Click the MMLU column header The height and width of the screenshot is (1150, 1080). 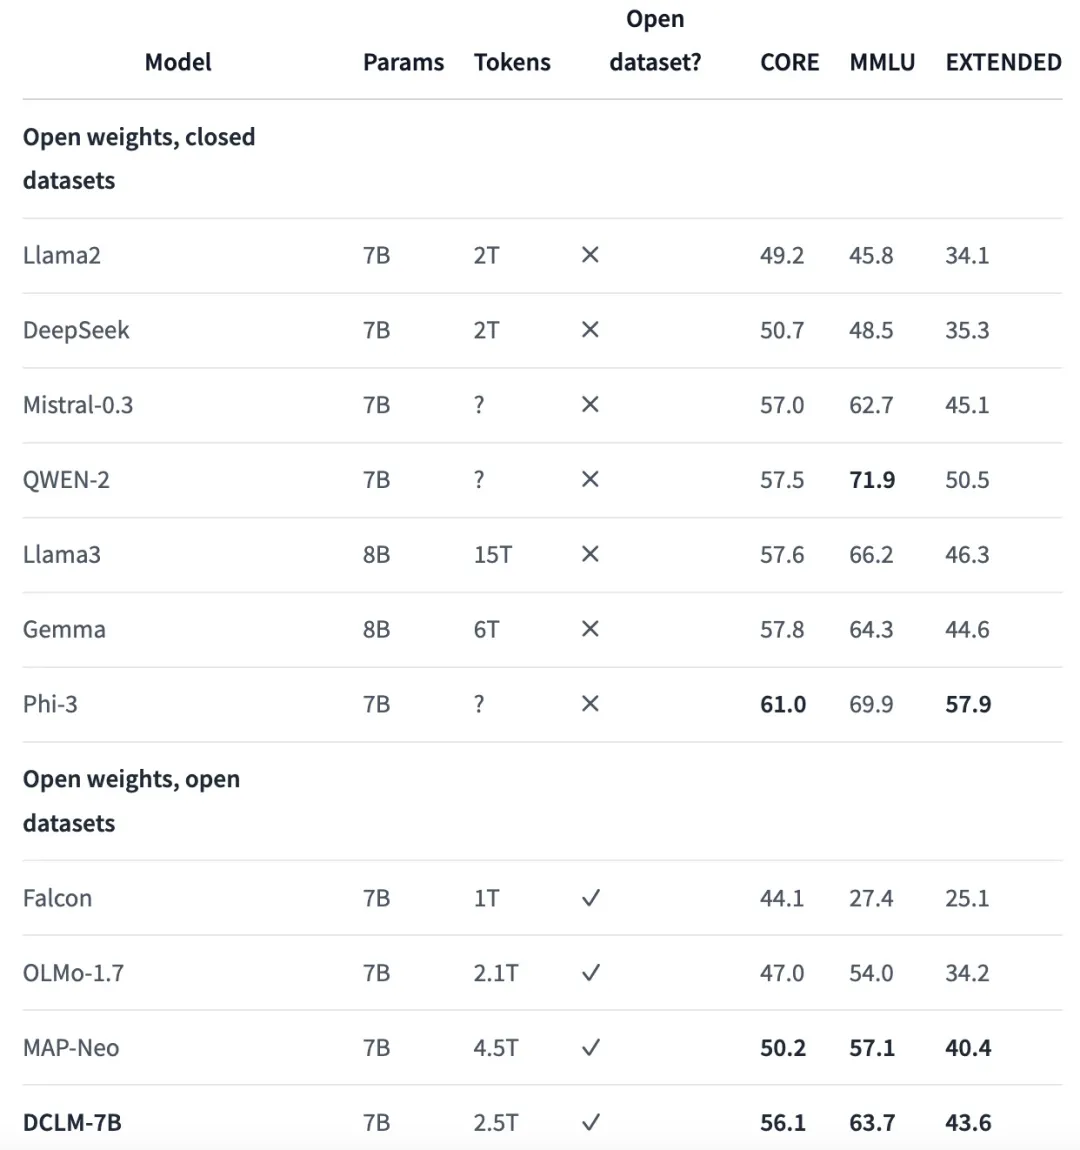pos(882,62)
